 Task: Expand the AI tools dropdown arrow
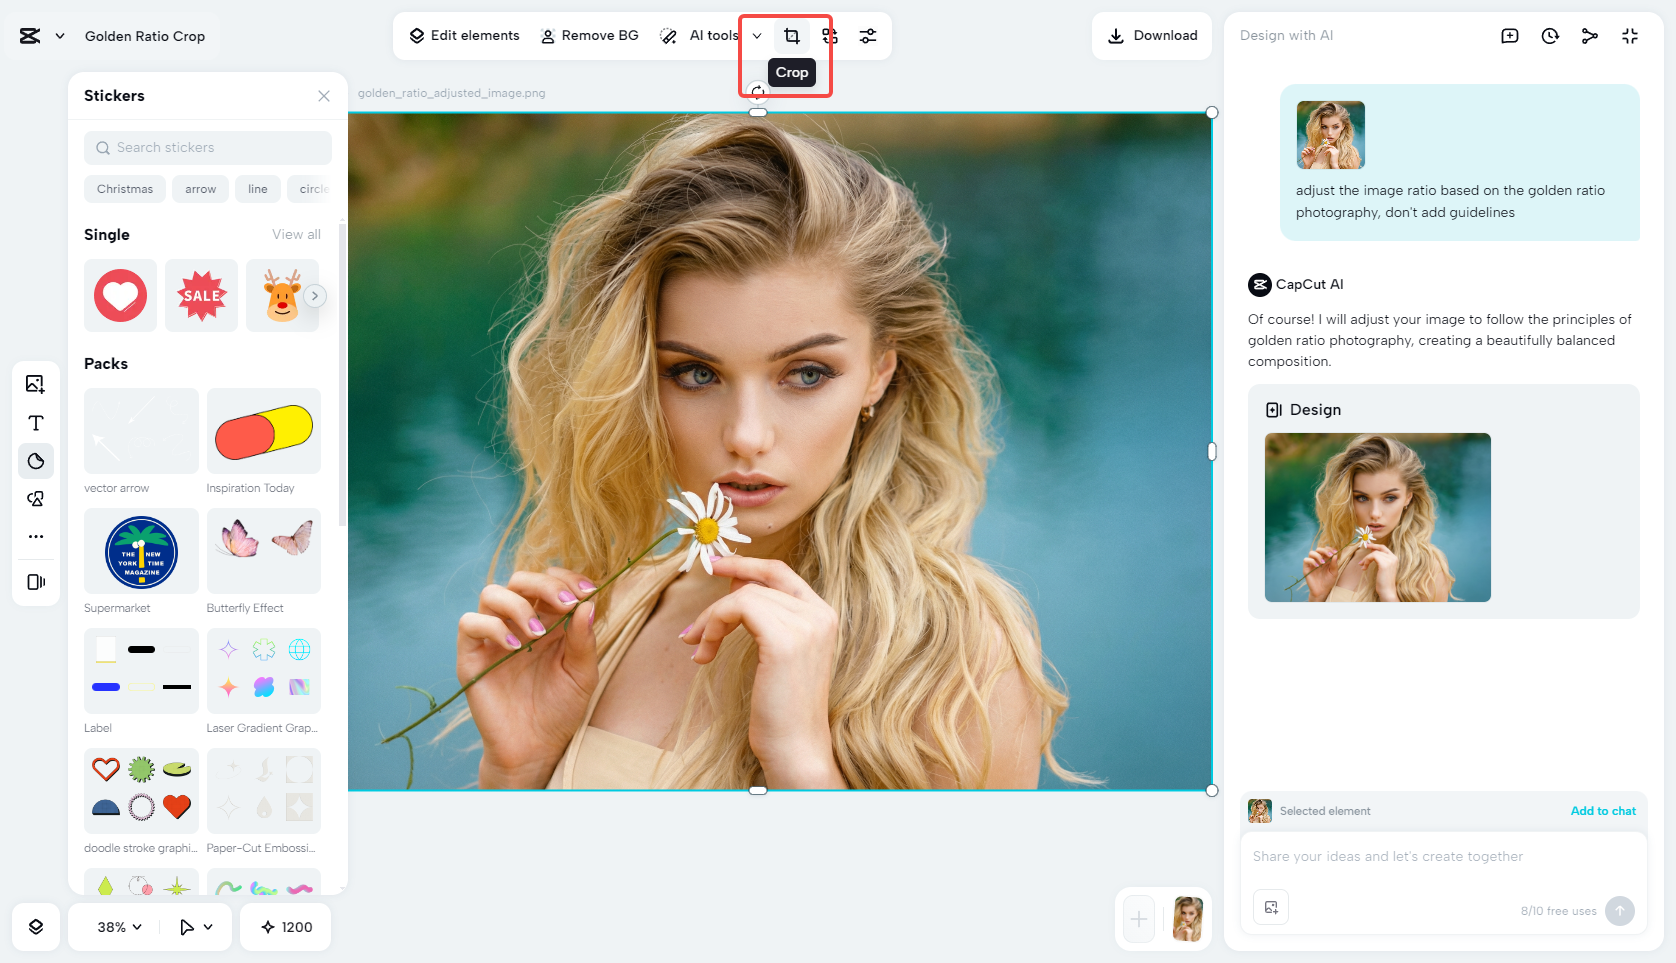point(757,36)
